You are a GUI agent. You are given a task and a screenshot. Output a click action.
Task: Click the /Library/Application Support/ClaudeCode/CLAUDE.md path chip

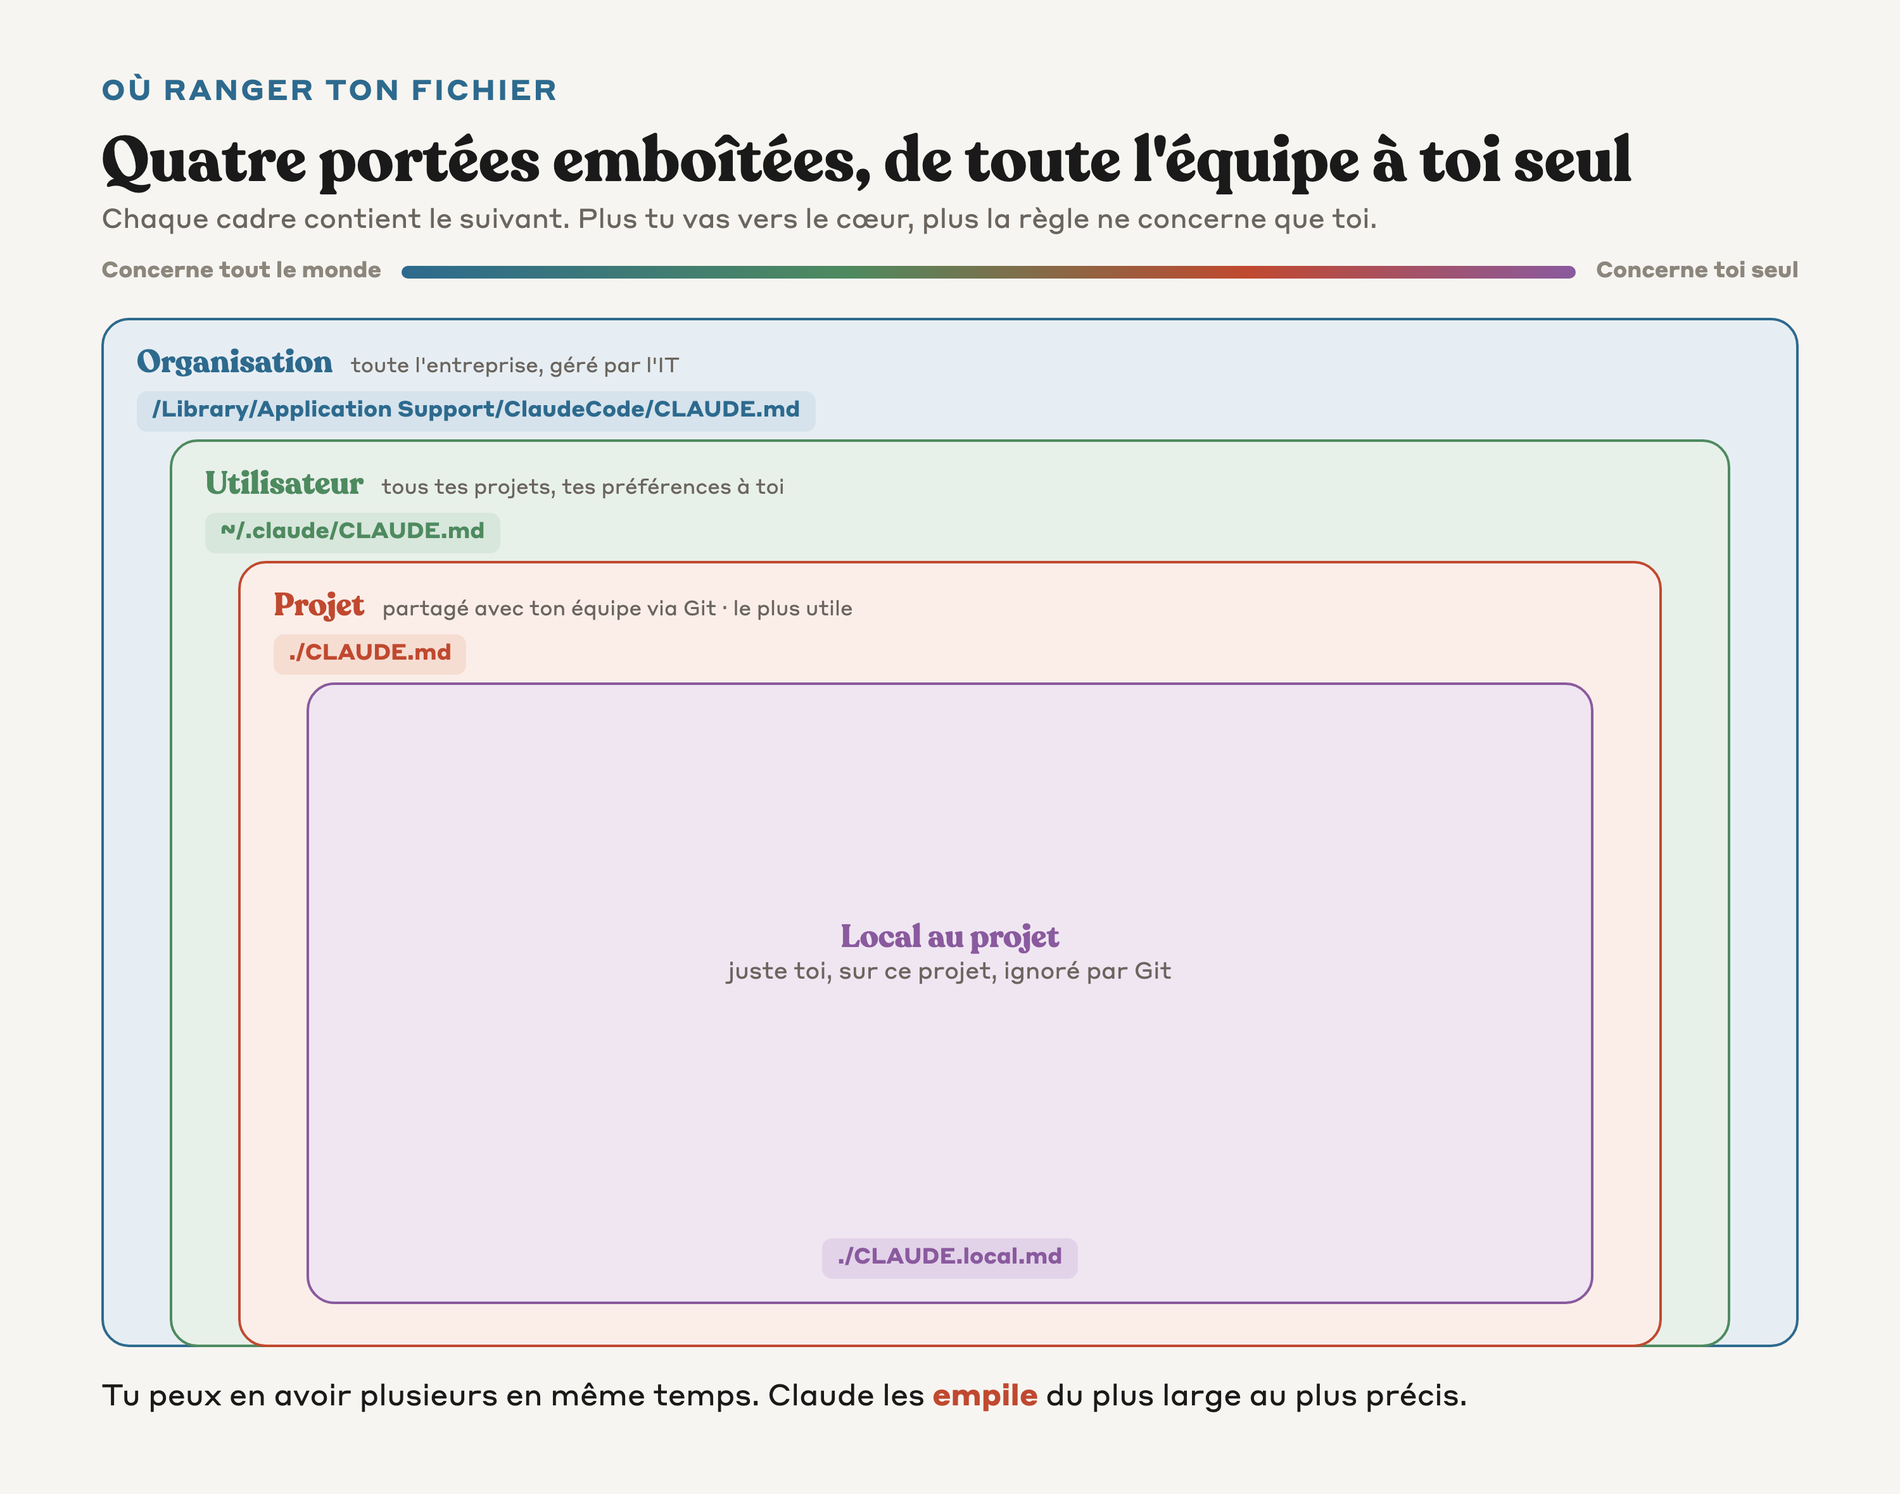click(476, 410)
